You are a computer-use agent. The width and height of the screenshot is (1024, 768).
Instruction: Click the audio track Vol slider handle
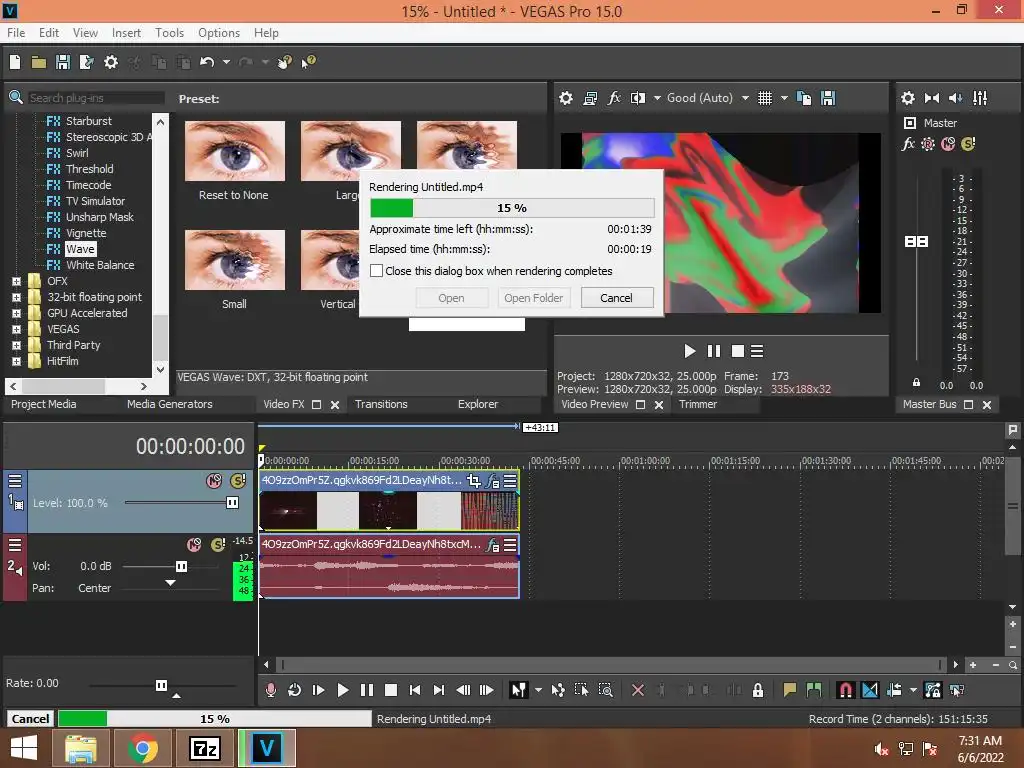pos(182,566)
